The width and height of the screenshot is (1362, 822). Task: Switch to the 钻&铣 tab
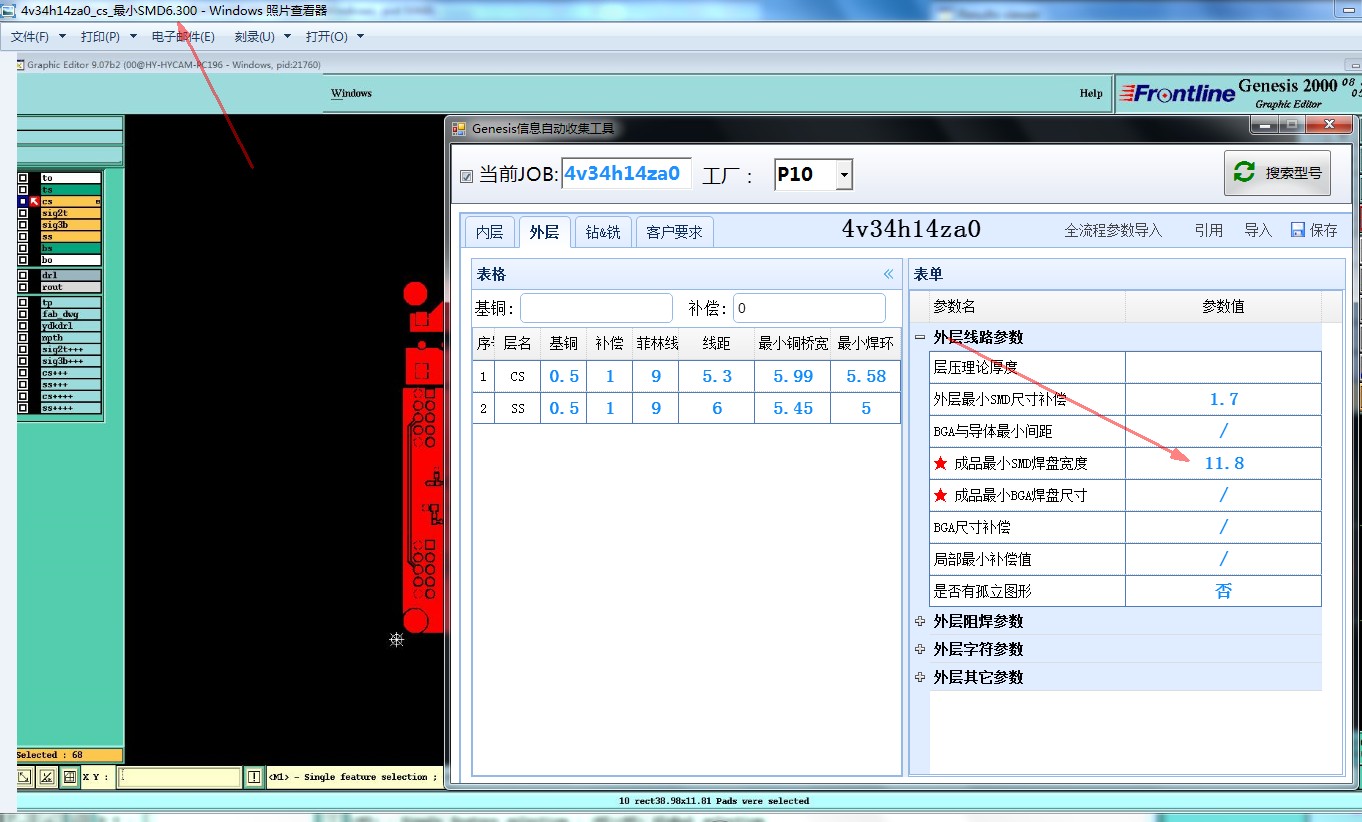pyautogui.click(x=603, y=232)
